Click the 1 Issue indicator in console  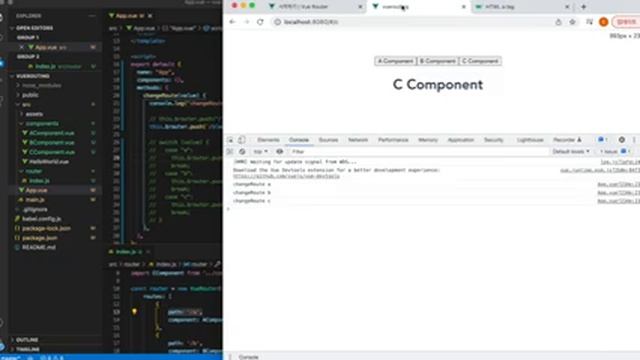click(615, 151)
